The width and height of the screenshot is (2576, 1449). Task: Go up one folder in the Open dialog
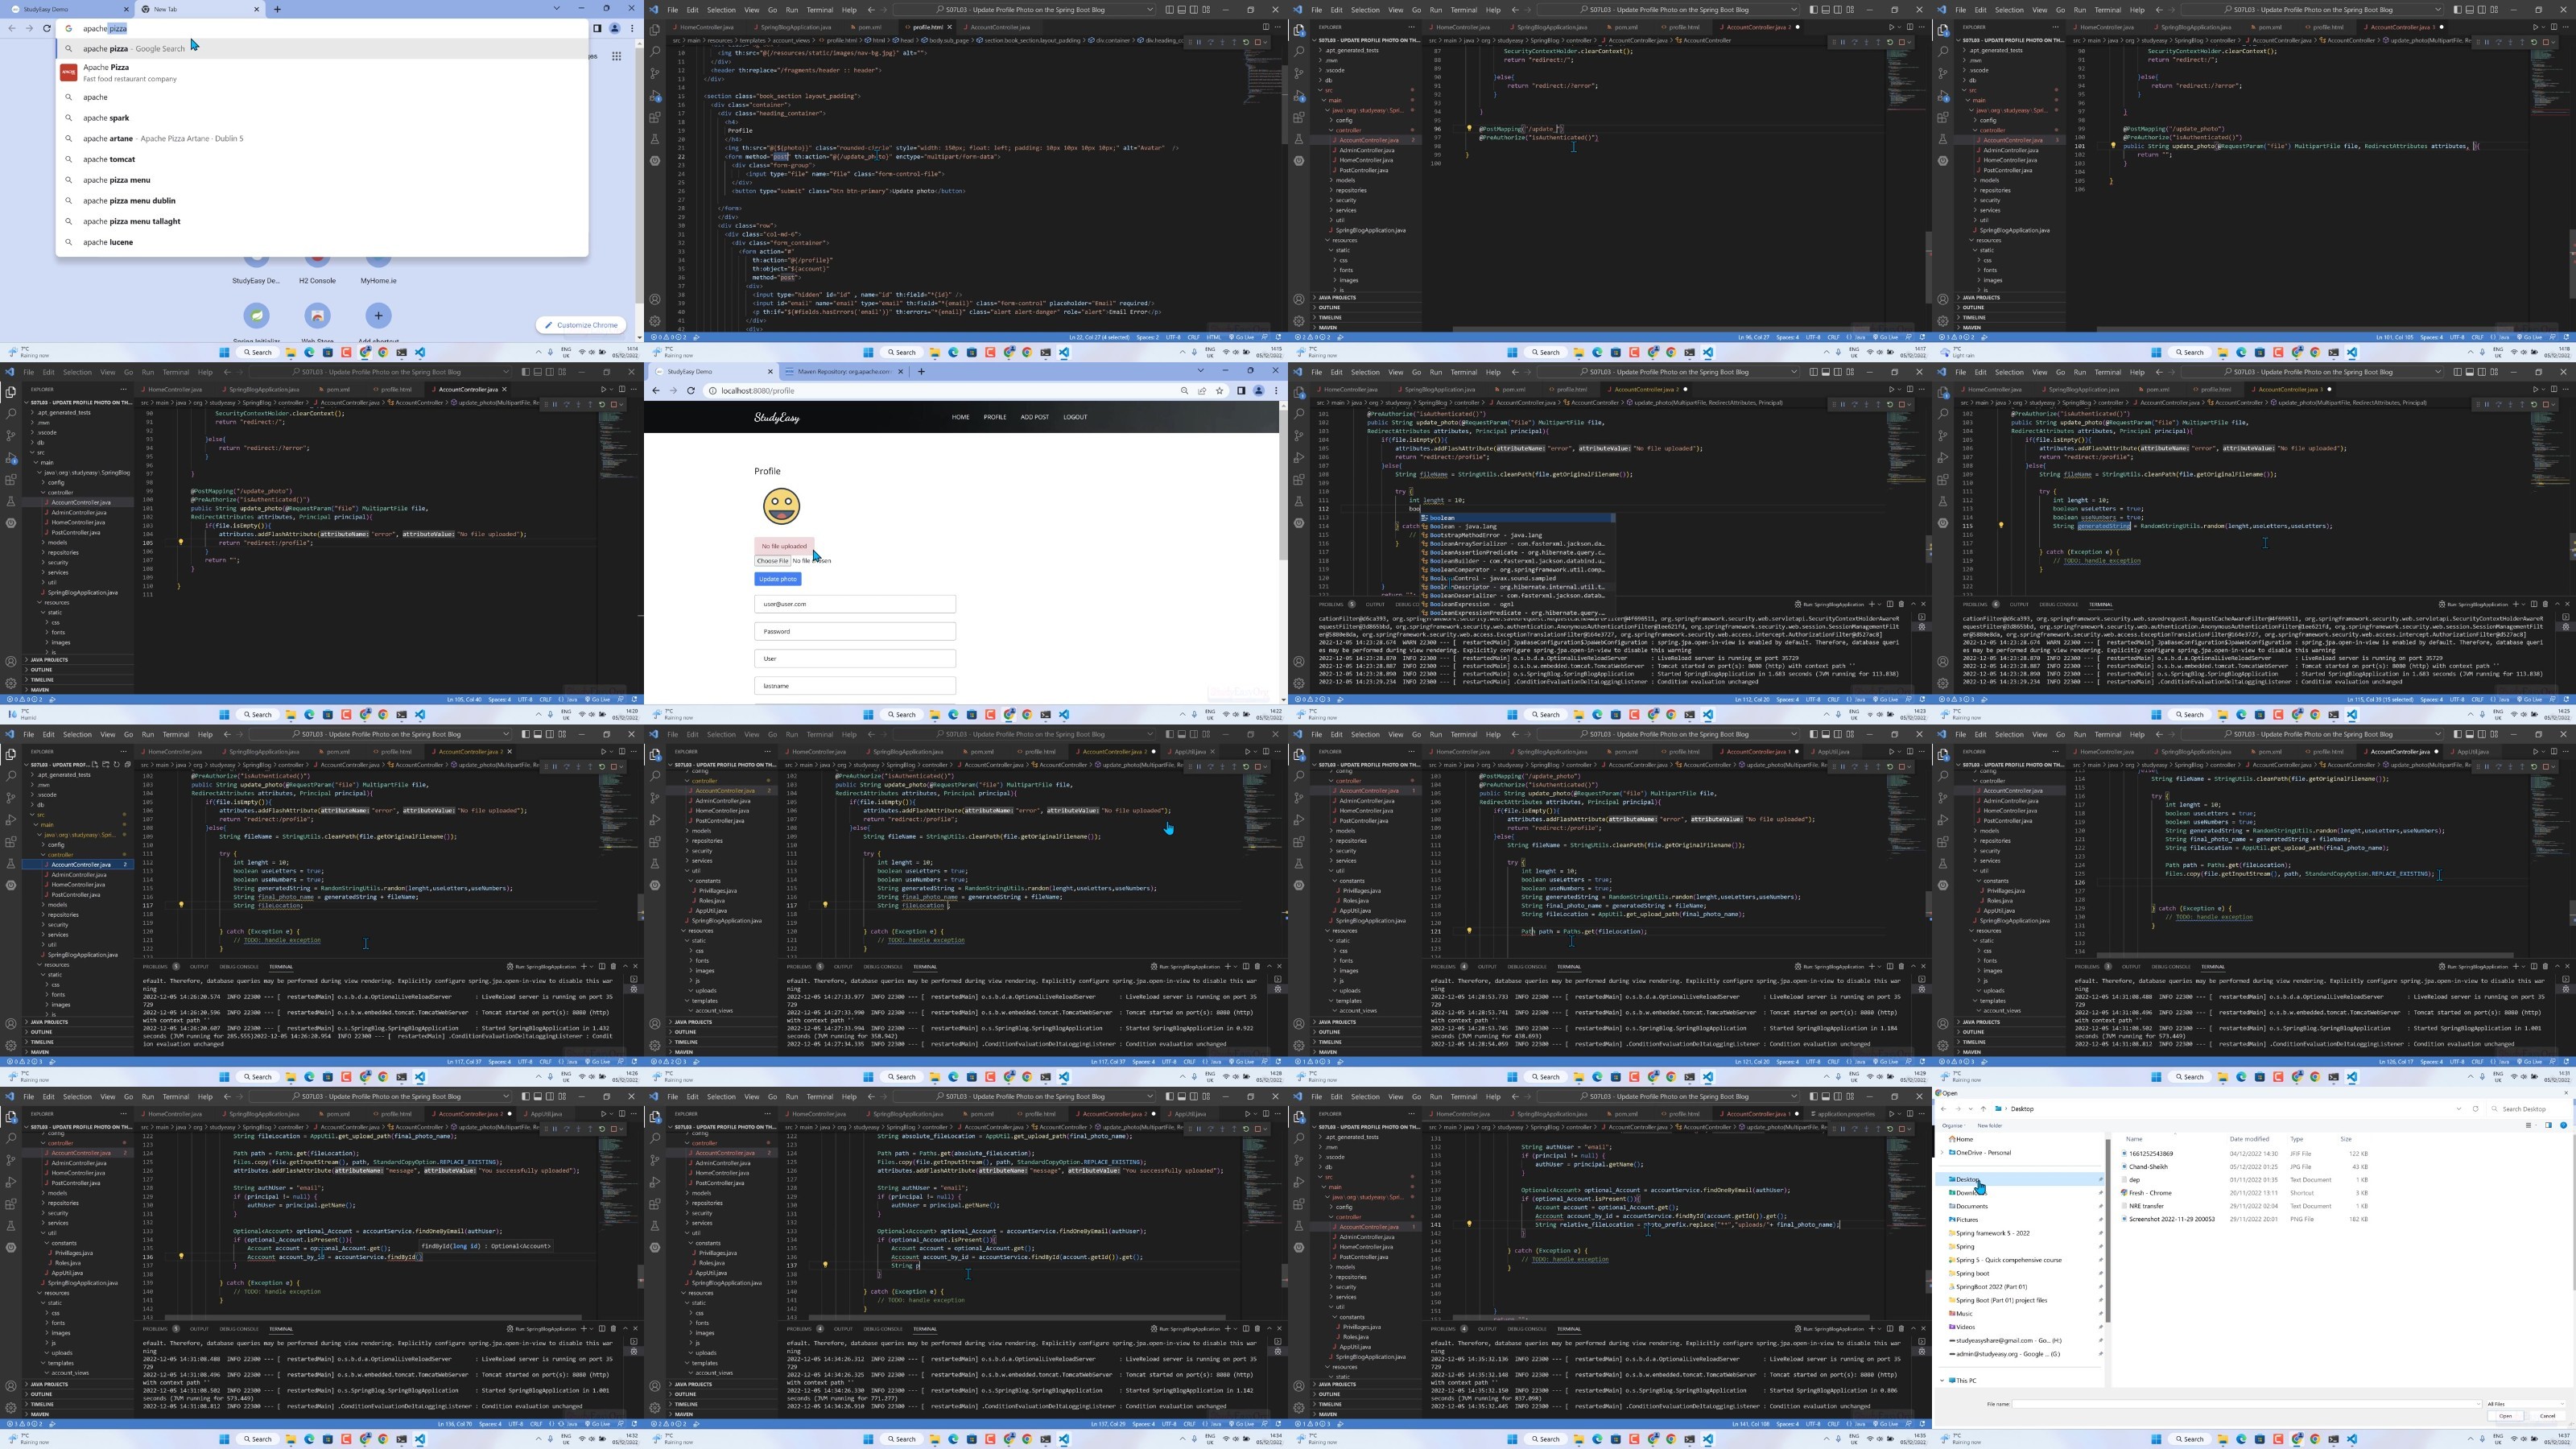1984,1109
